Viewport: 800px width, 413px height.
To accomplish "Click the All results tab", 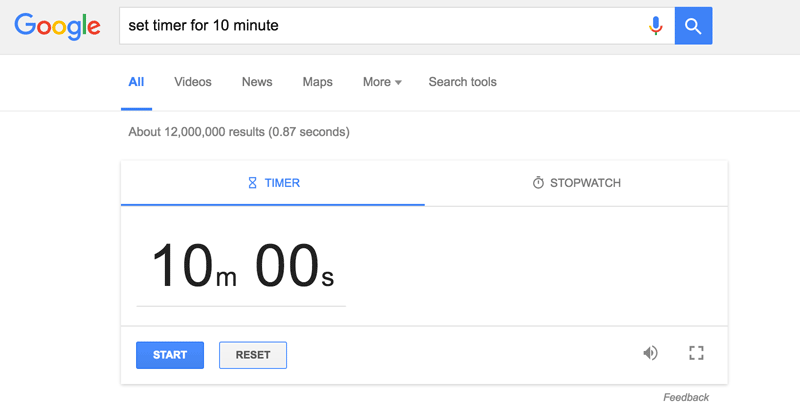I will 136,82.
